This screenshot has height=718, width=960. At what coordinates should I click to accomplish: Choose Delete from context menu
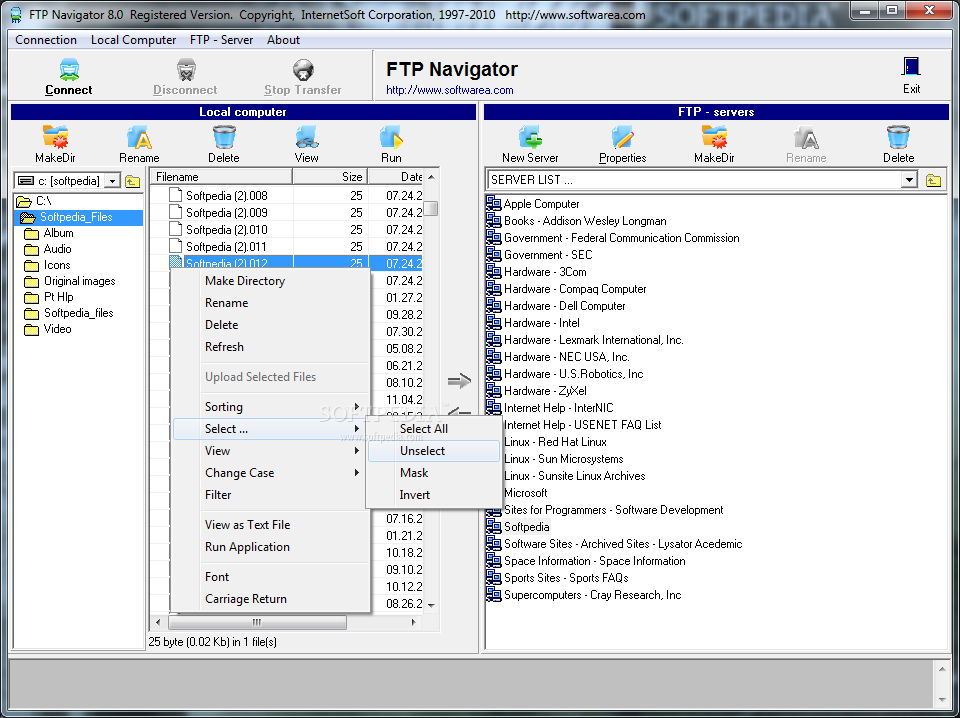click(x=271, y=325)
